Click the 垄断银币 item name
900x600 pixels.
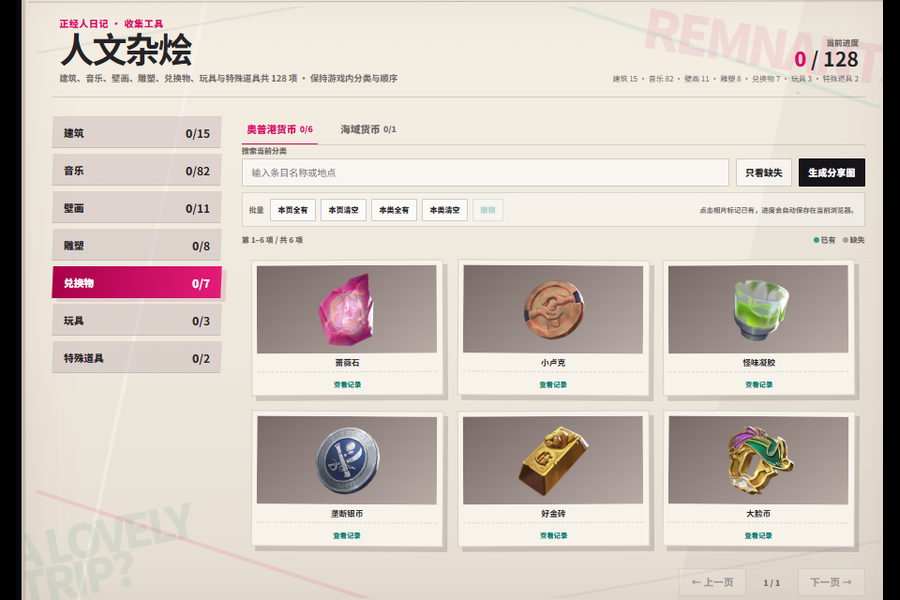(x=347, y=514)
